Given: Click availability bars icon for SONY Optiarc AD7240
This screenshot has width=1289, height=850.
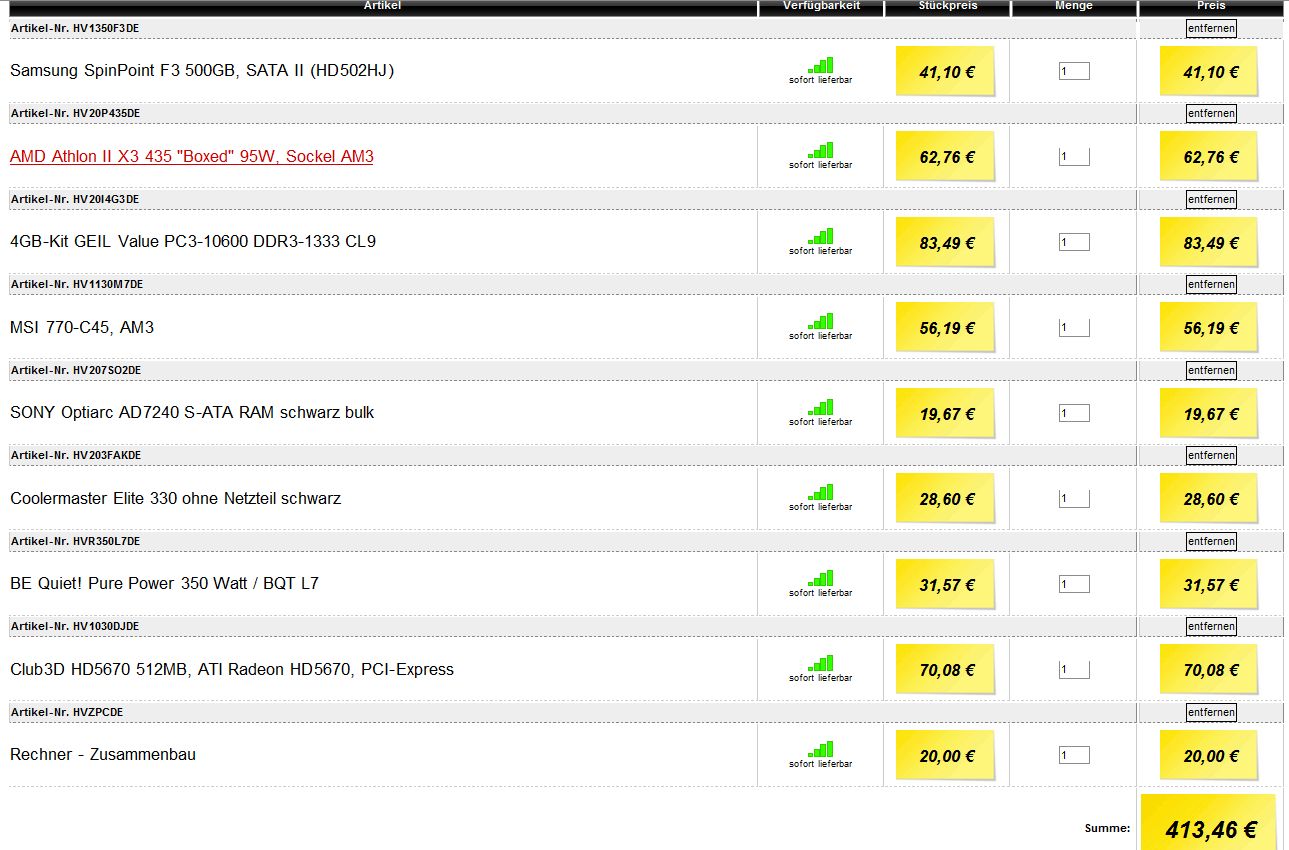Looking at the screenshot, I should [821, 407].
